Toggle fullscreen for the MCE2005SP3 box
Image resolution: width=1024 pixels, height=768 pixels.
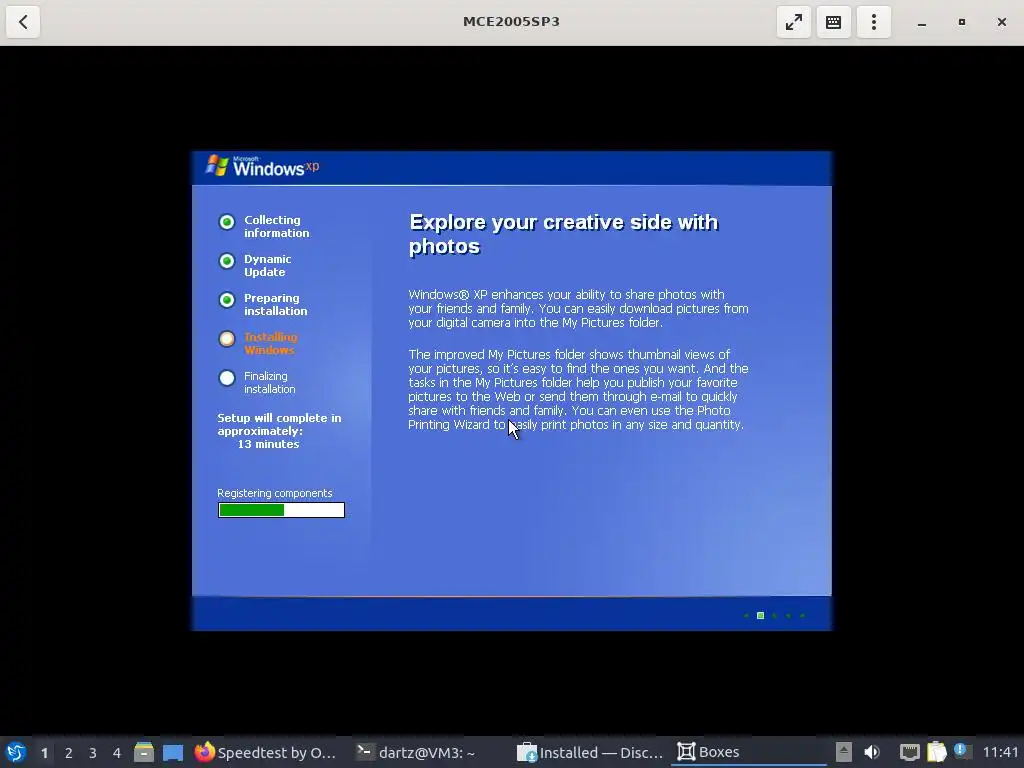coord(793,22)
